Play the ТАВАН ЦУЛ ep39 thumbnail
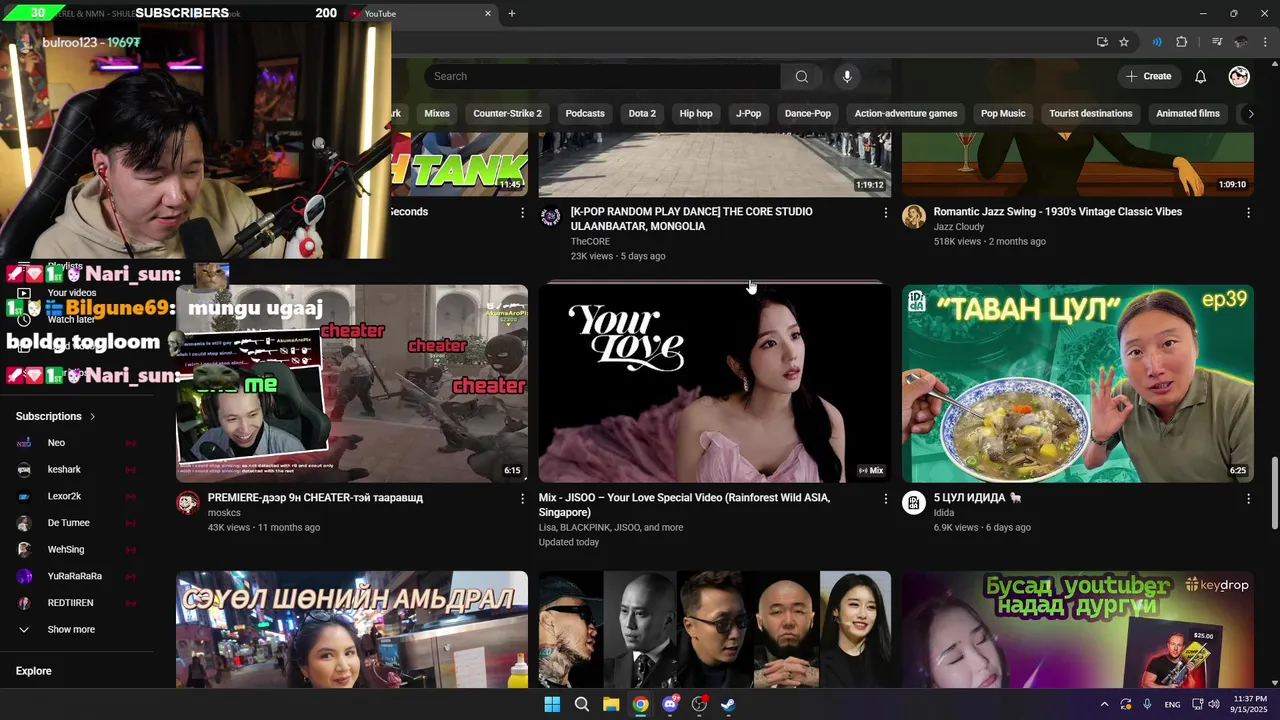 click(x=1078, y=384)
